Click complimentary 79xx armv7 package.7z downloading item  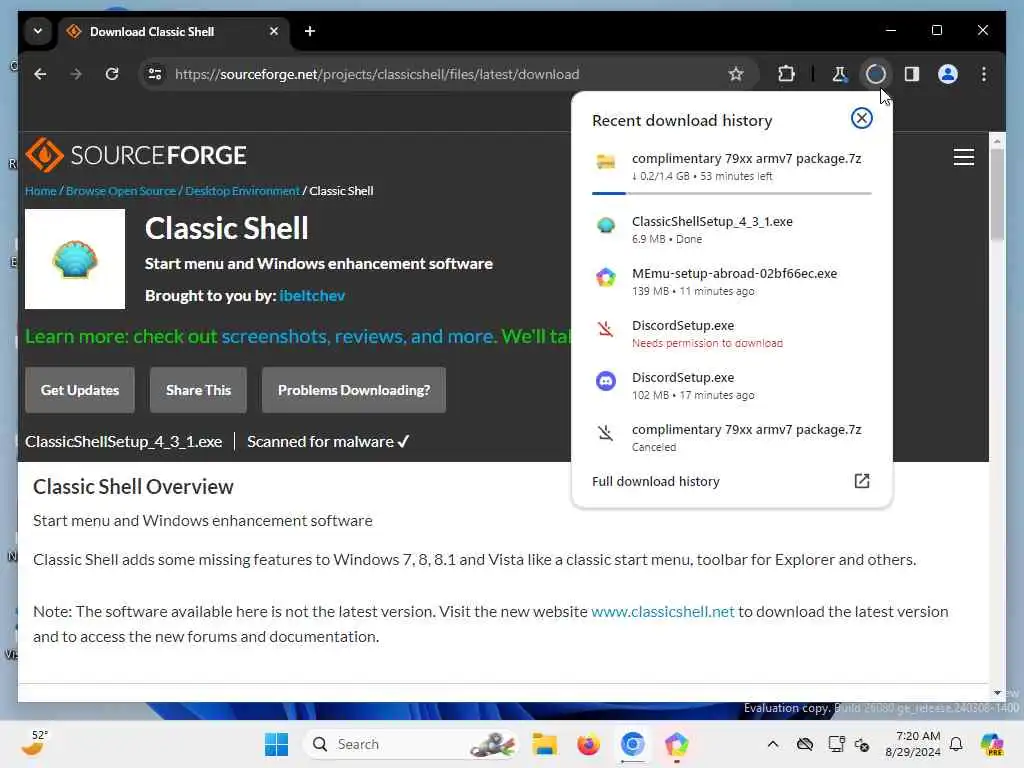click(x=731, y=167)
